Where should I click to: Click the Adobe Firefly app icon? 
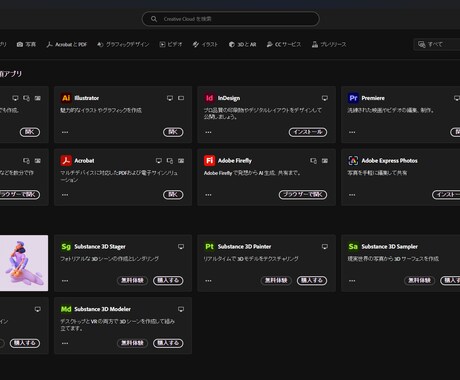click(x=209, y=161)
